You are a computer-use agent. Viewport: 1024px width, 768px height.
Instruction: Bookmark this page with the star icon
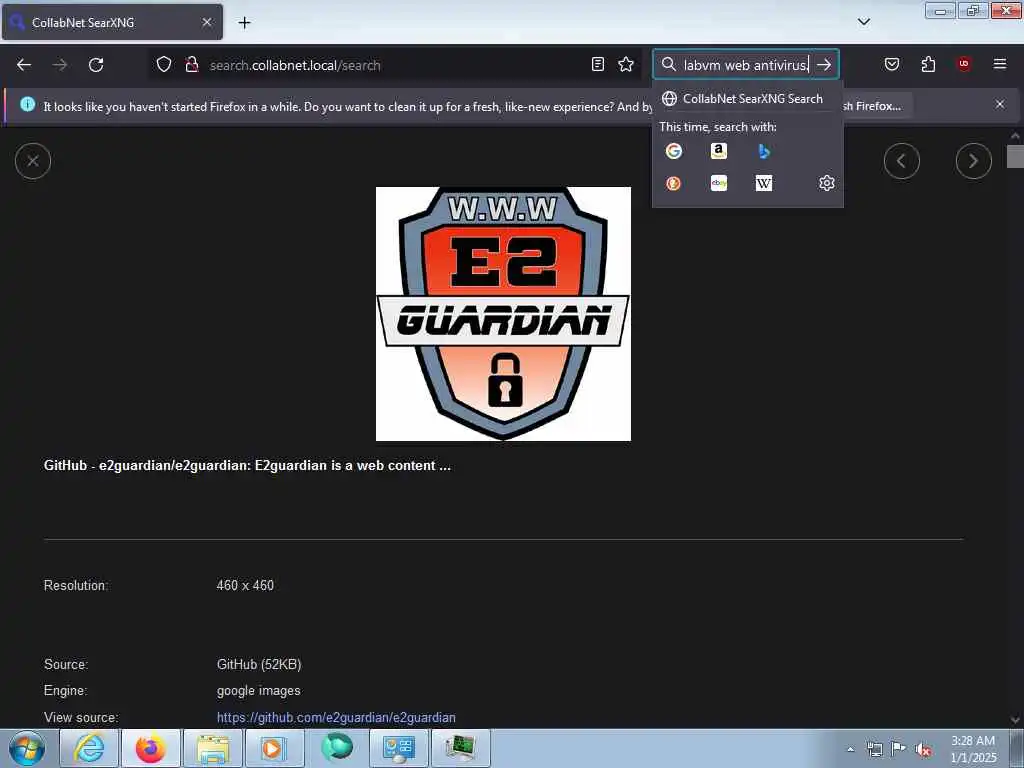626,65
